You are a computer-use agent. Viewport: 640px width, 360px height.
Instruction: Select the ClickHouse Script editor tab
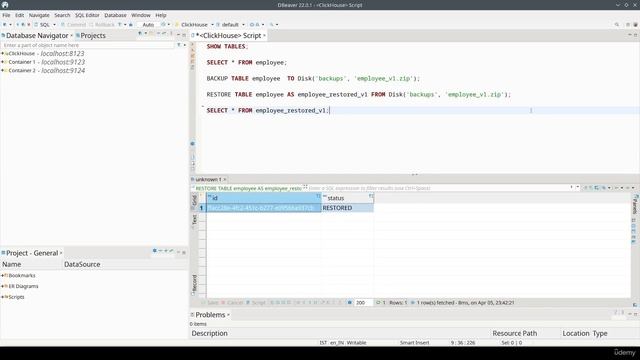(x=229, y=36)
